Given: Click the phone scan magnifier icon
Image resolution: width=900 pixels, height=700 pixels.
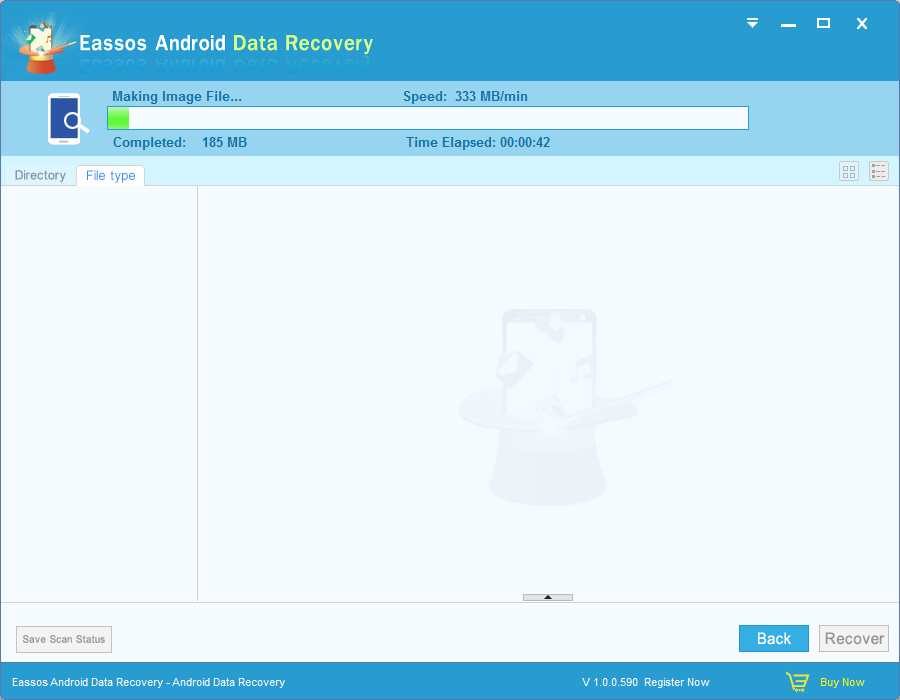Looking at the screenshot, I should click(x=68, y=119).
